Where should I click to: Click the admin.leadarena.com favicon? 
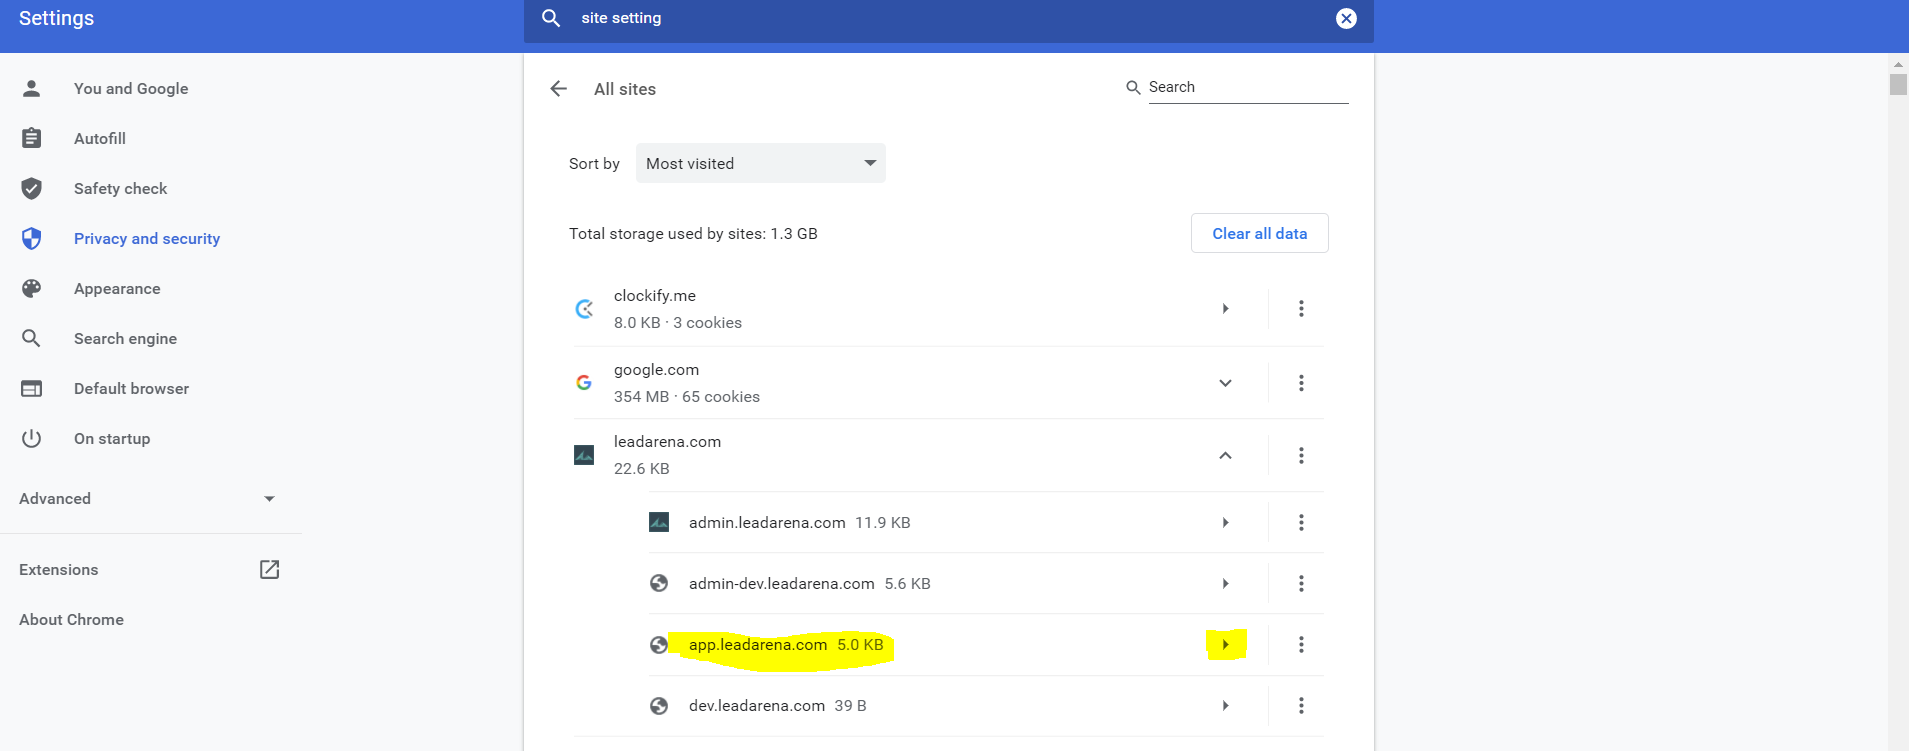point(659,522)
